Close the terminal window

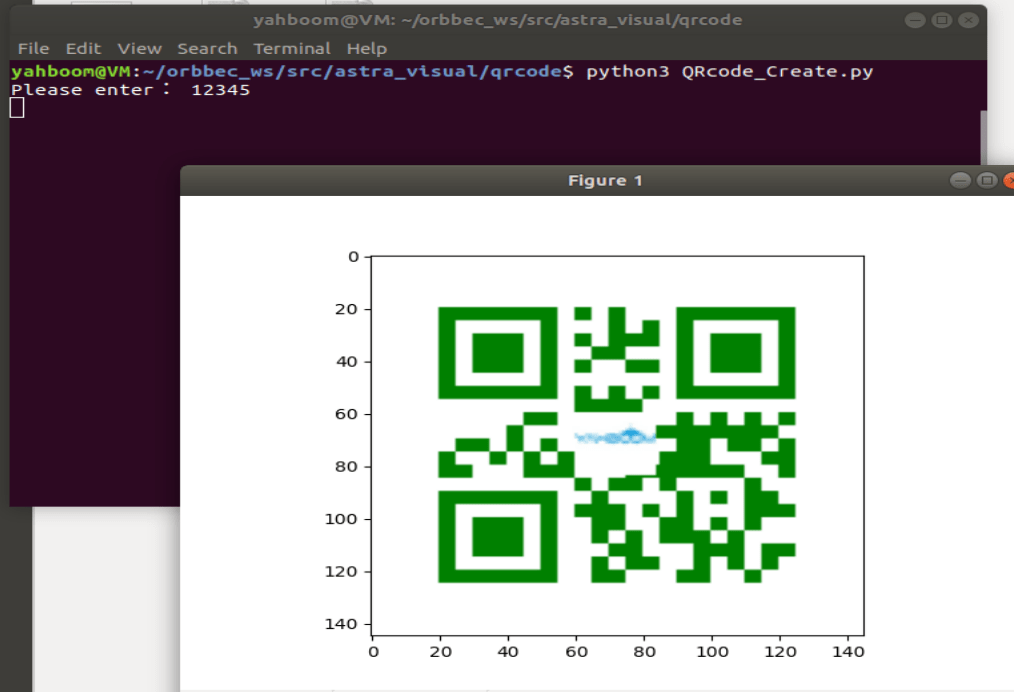(968, 20)
